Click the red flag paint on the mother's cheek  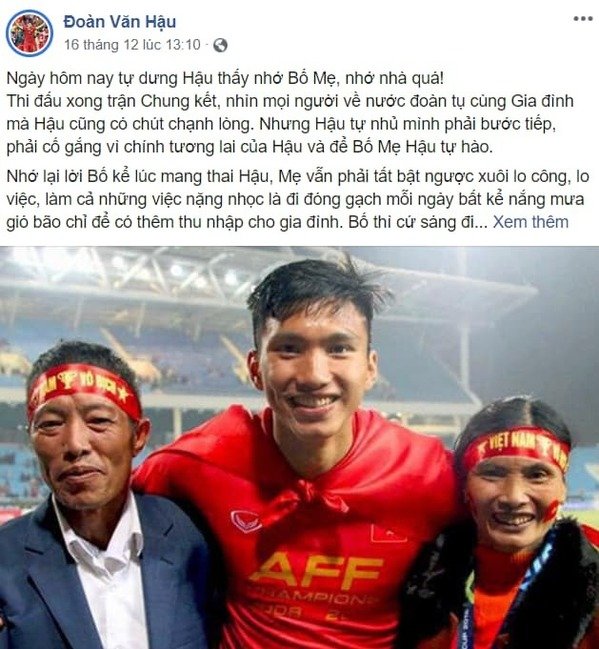551,511
